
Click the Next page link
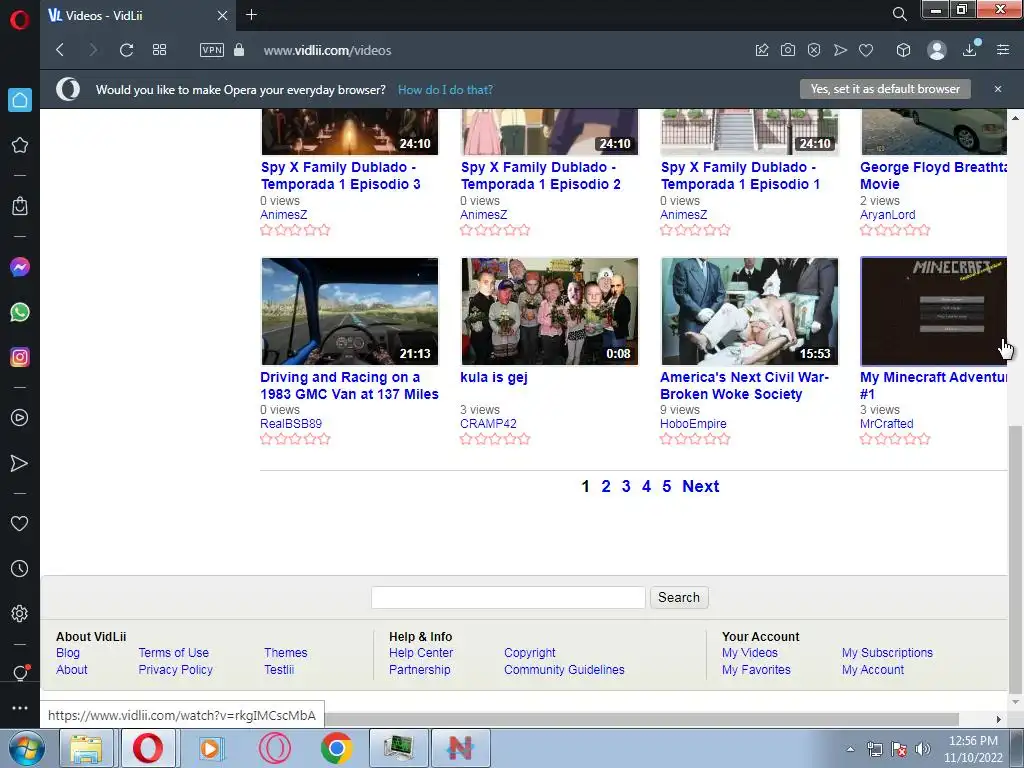700,487
